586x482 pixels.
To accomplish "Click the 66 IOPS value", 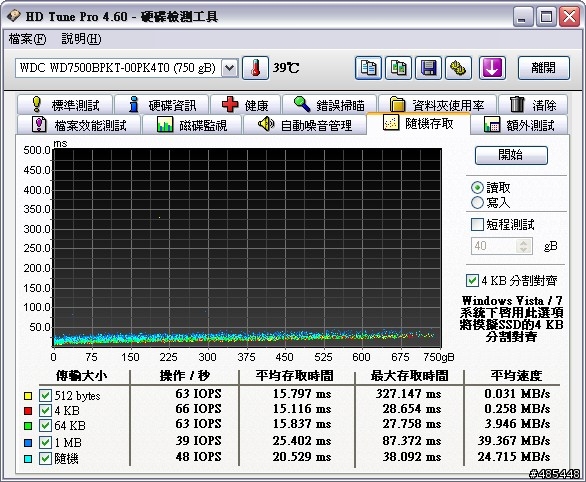I will [x=198, y=409].
